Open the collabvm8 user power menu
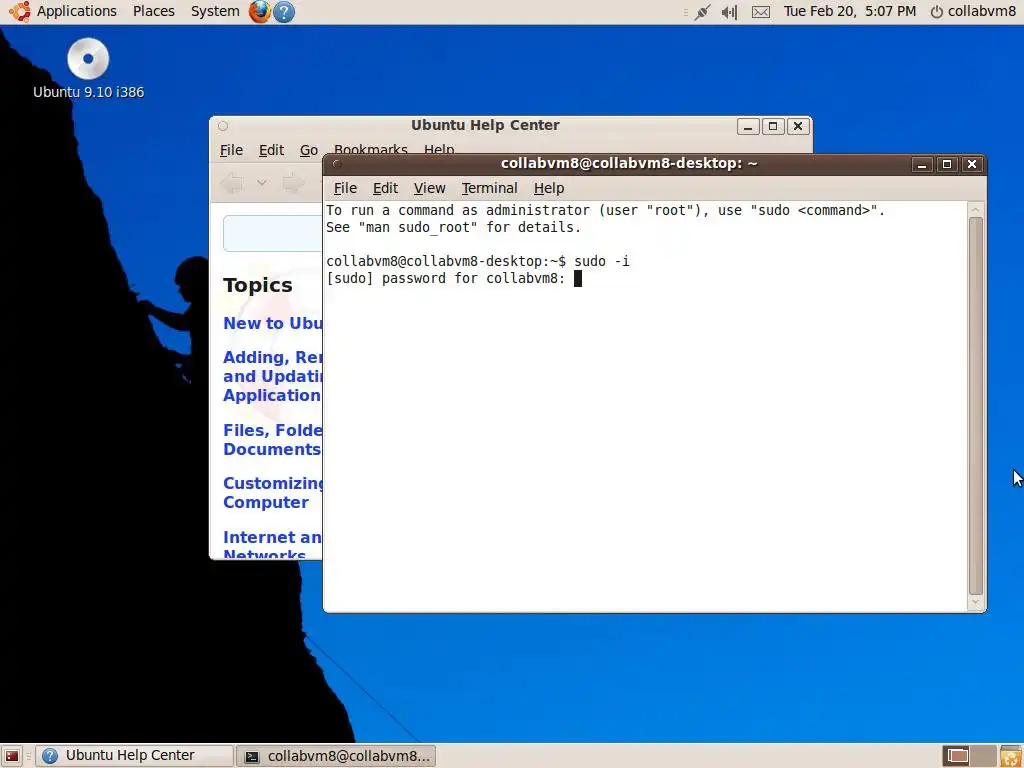1024x768 pixels. [x=973, y=11]
